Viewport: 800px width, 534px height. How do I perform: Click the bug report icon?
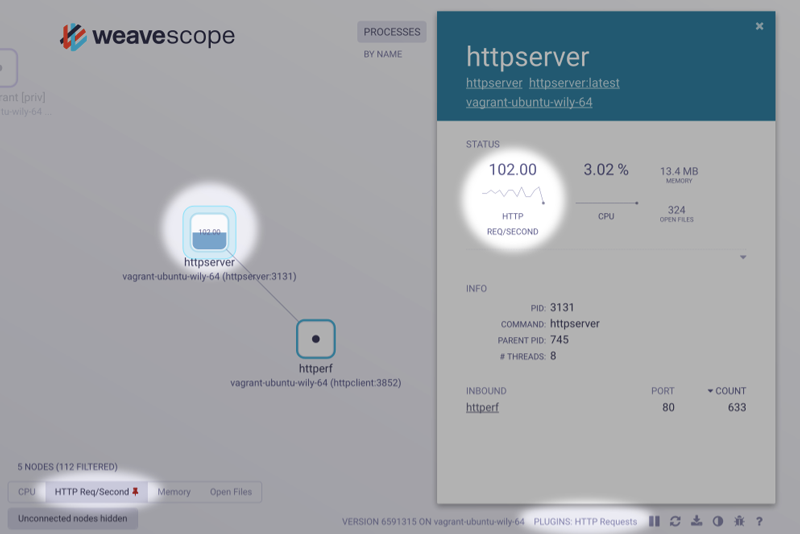739,521
